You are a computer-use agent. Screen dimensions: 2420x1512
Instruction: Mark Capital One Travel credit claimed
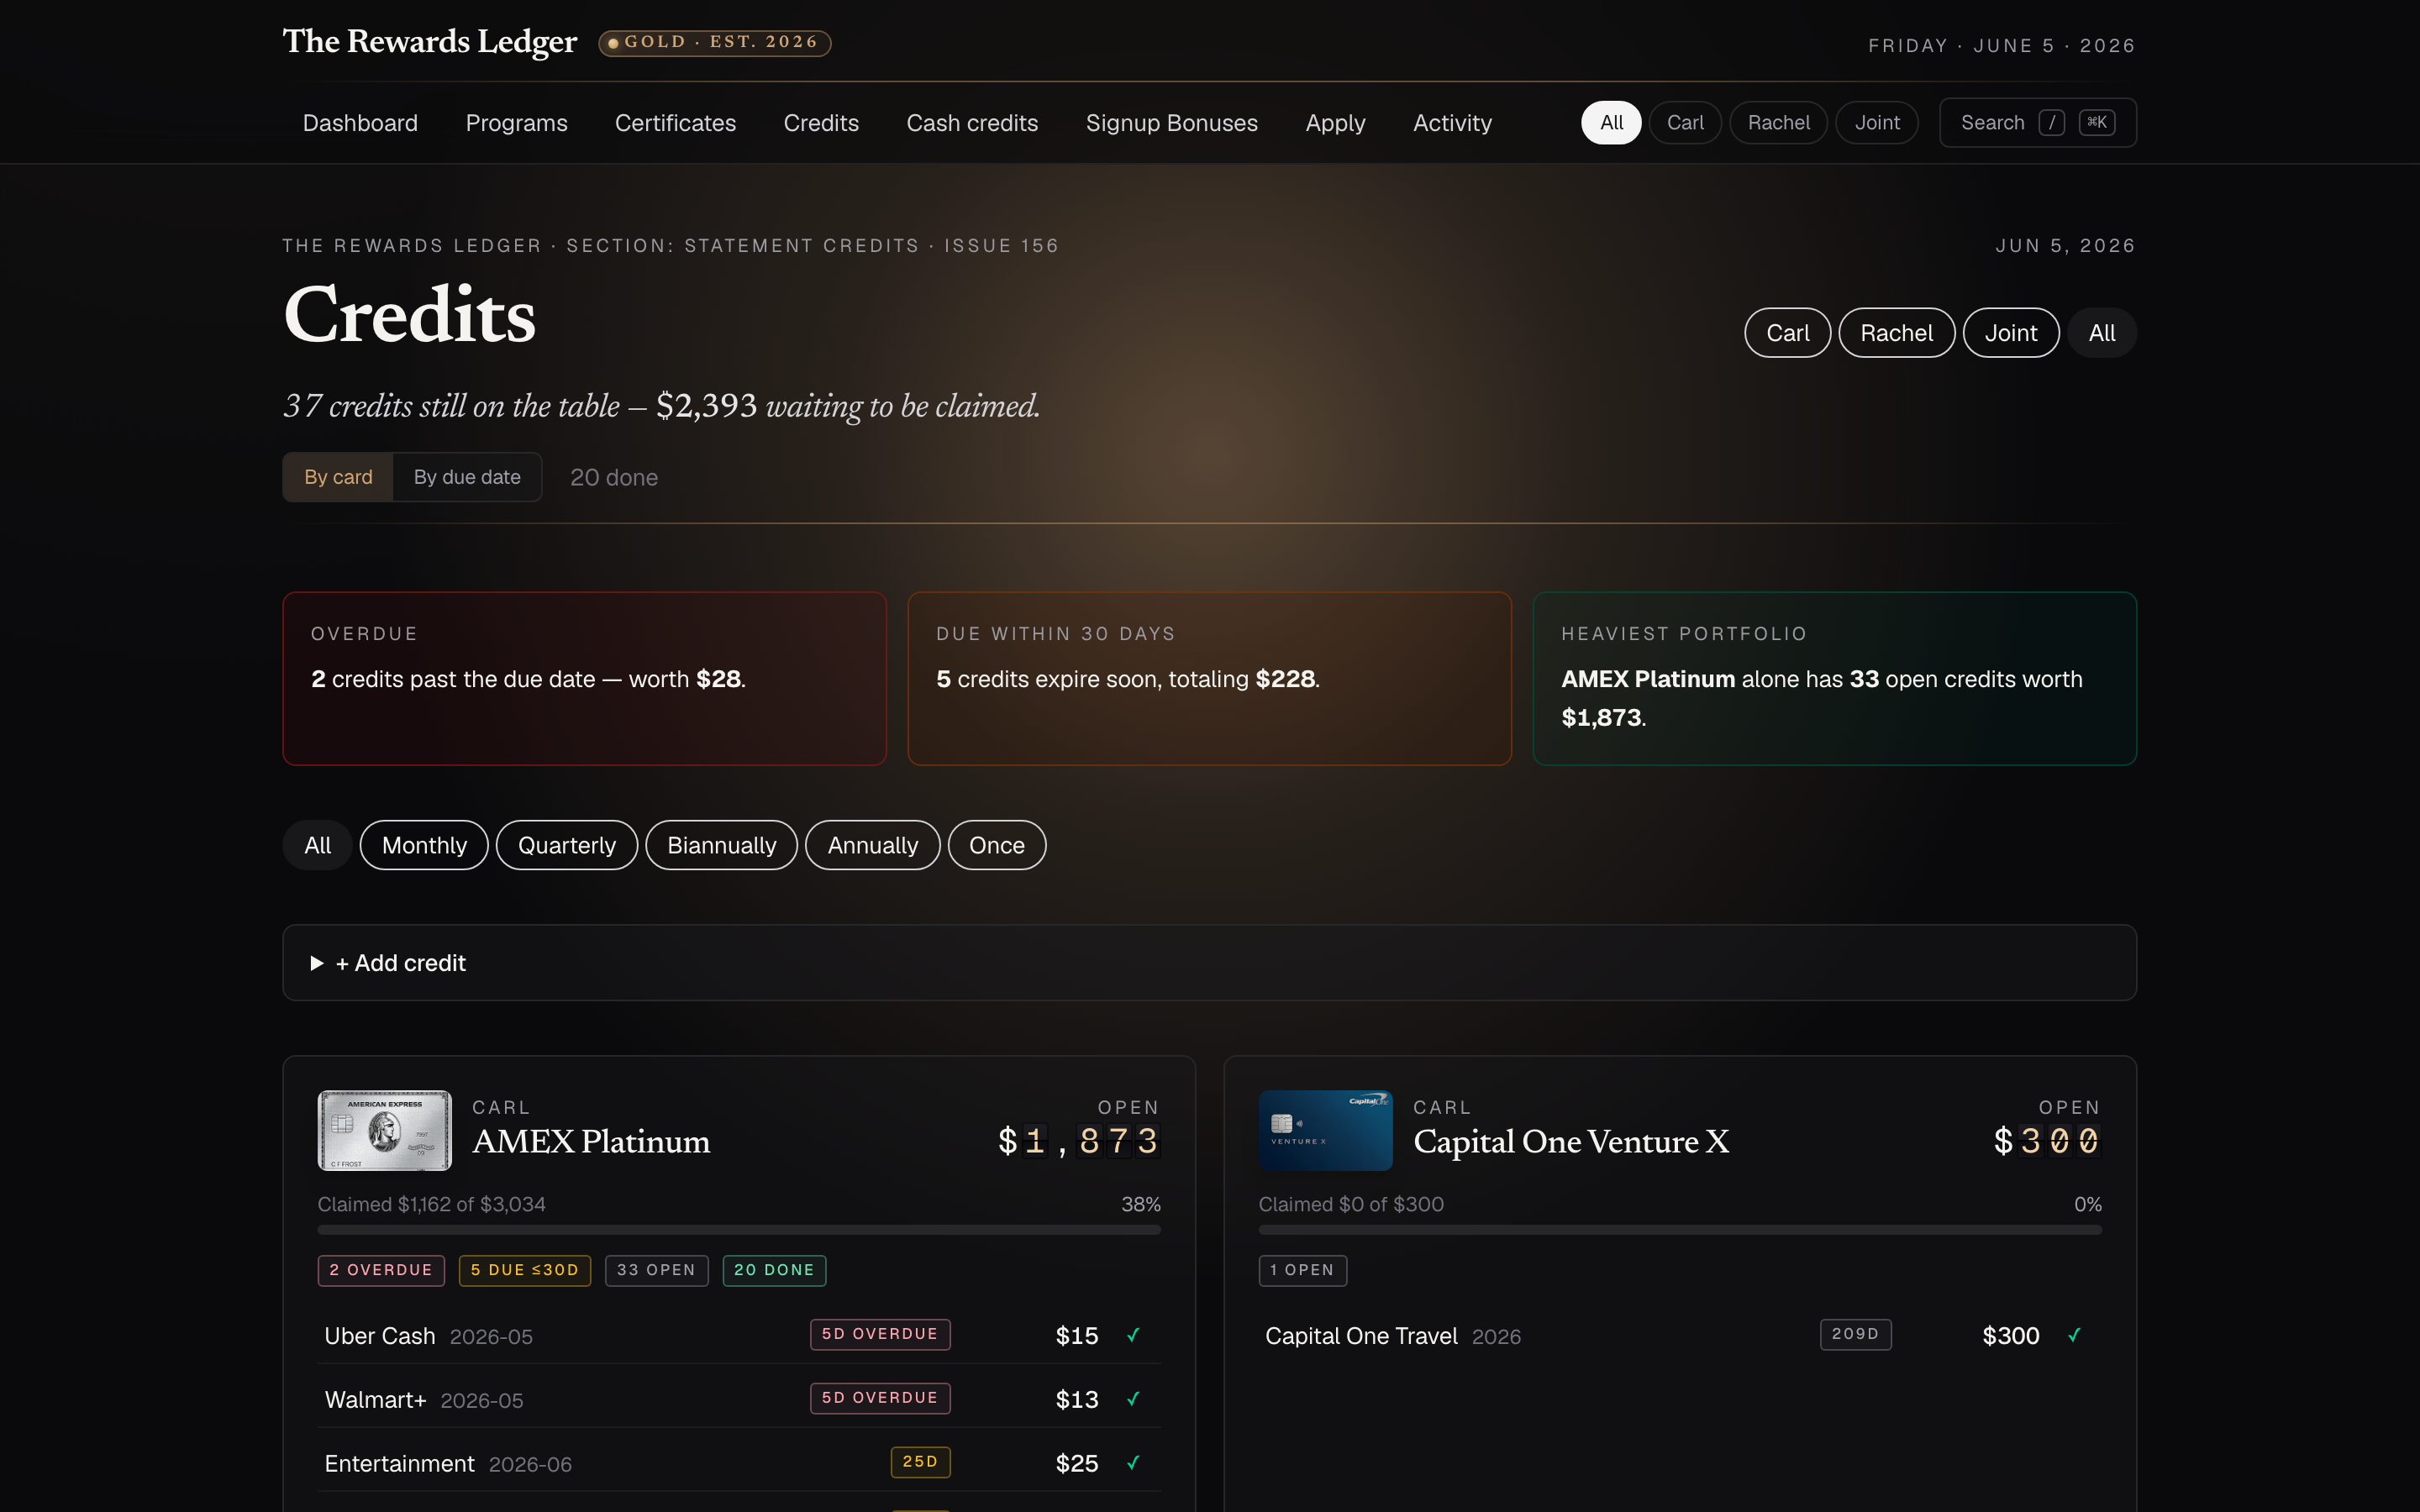click(2074, 1335)
